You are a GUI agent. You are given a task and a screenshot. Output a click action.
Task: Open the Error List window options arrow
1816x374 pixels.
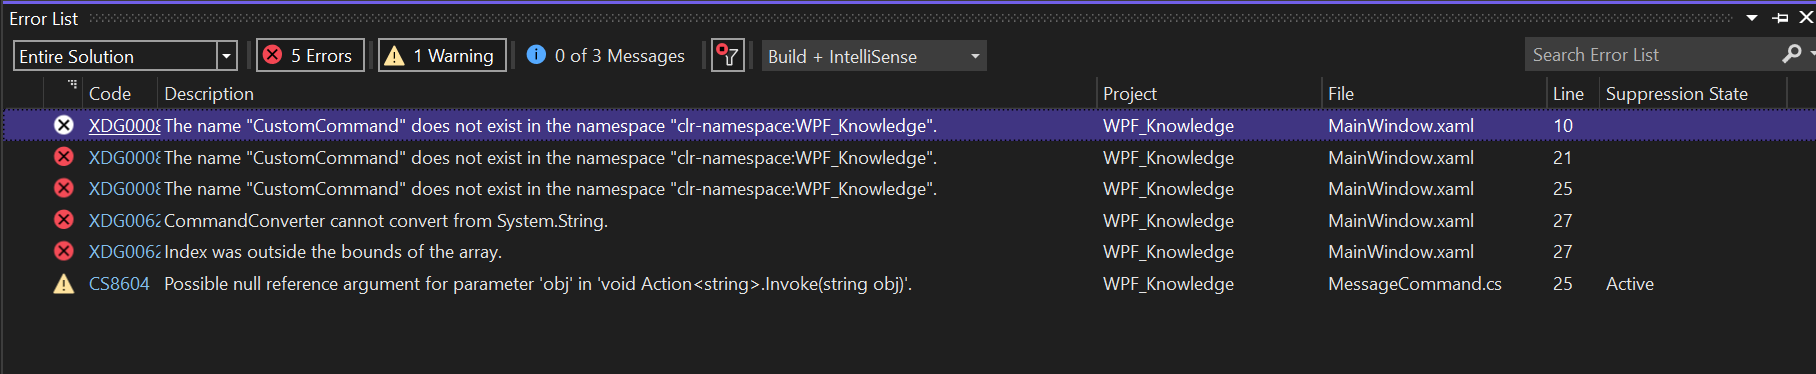click(1752, 18)
